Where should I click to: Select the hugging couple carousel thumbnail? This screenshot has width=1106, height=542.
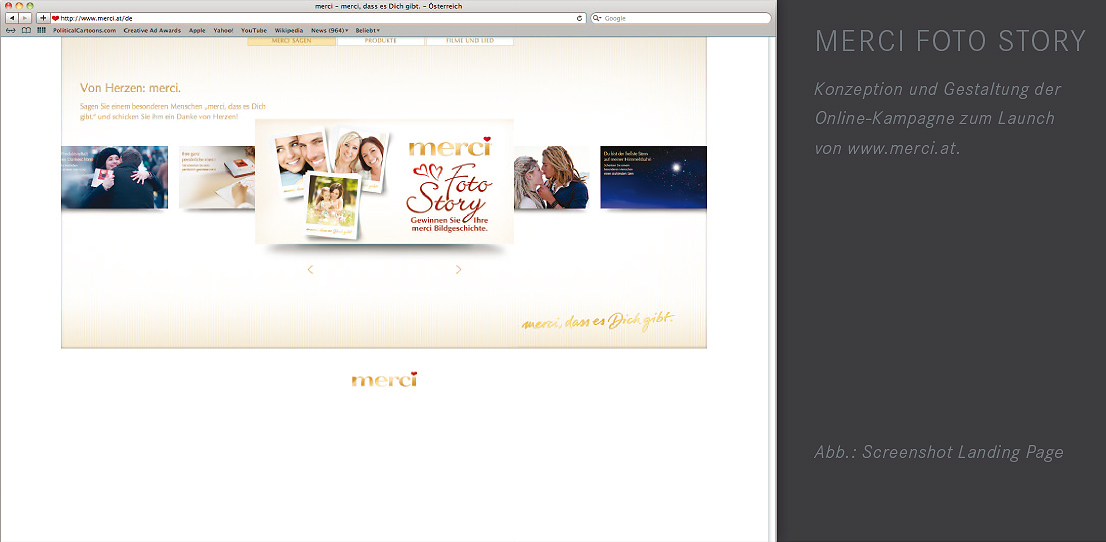pyautogui.click(x=114, y=177)
